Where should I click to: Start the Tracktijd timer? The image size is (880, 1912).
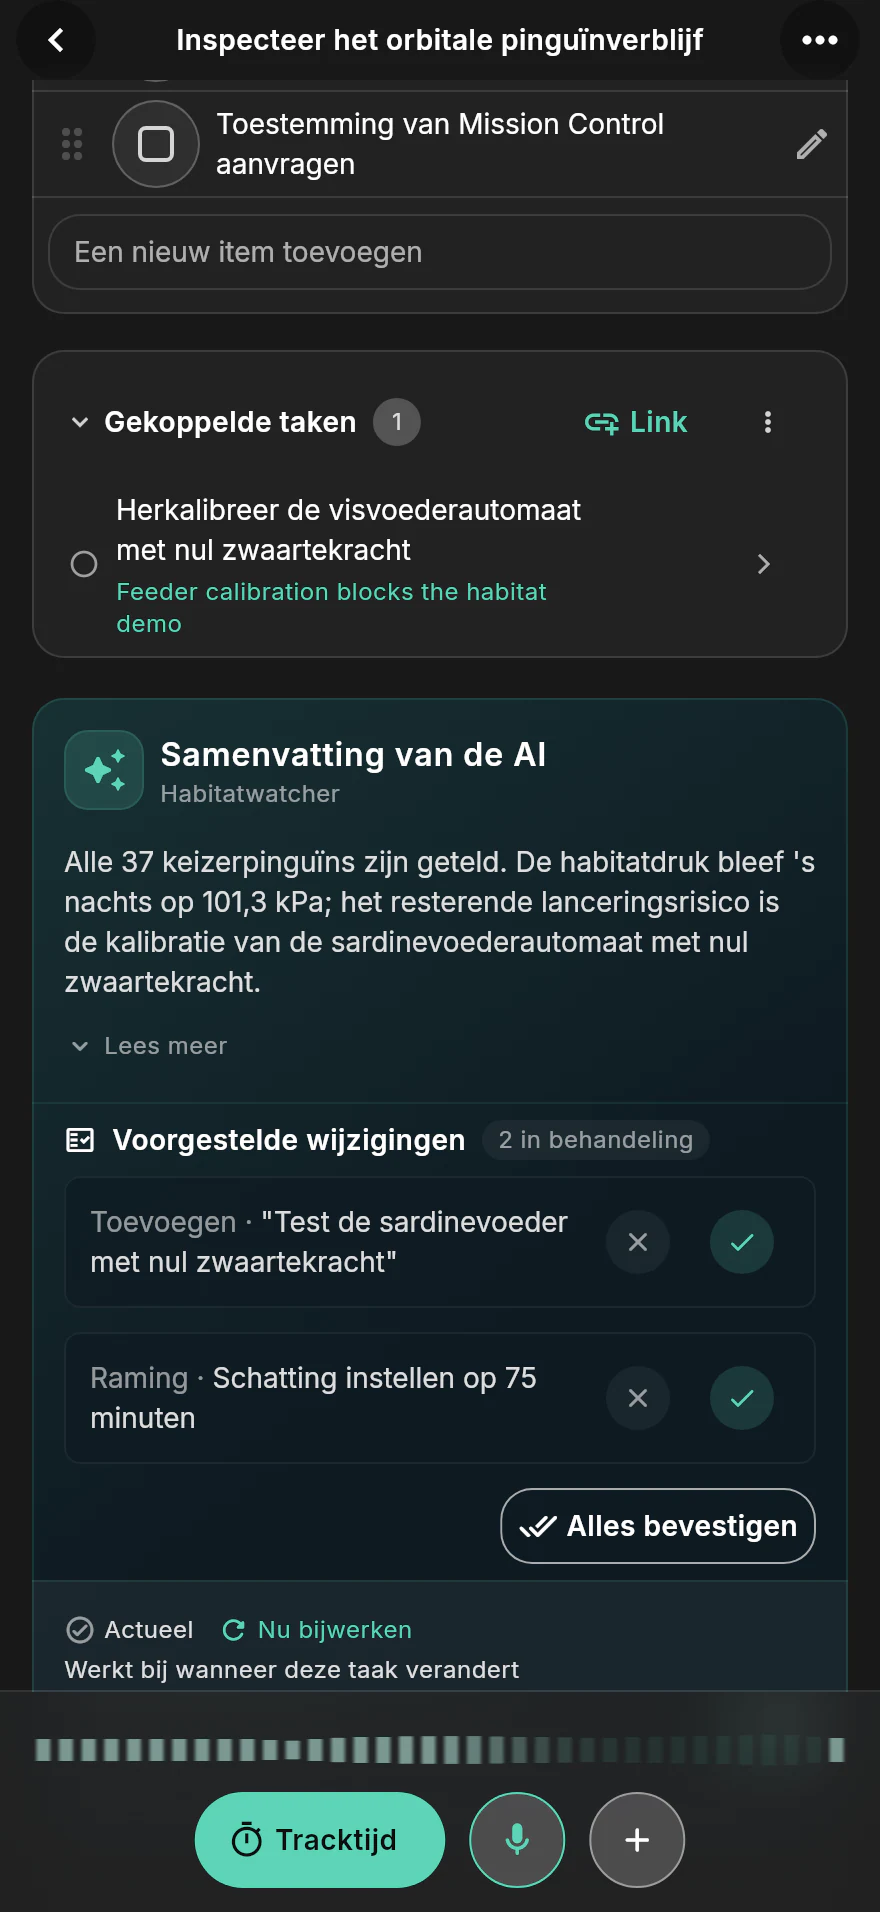pos(319,1839)
